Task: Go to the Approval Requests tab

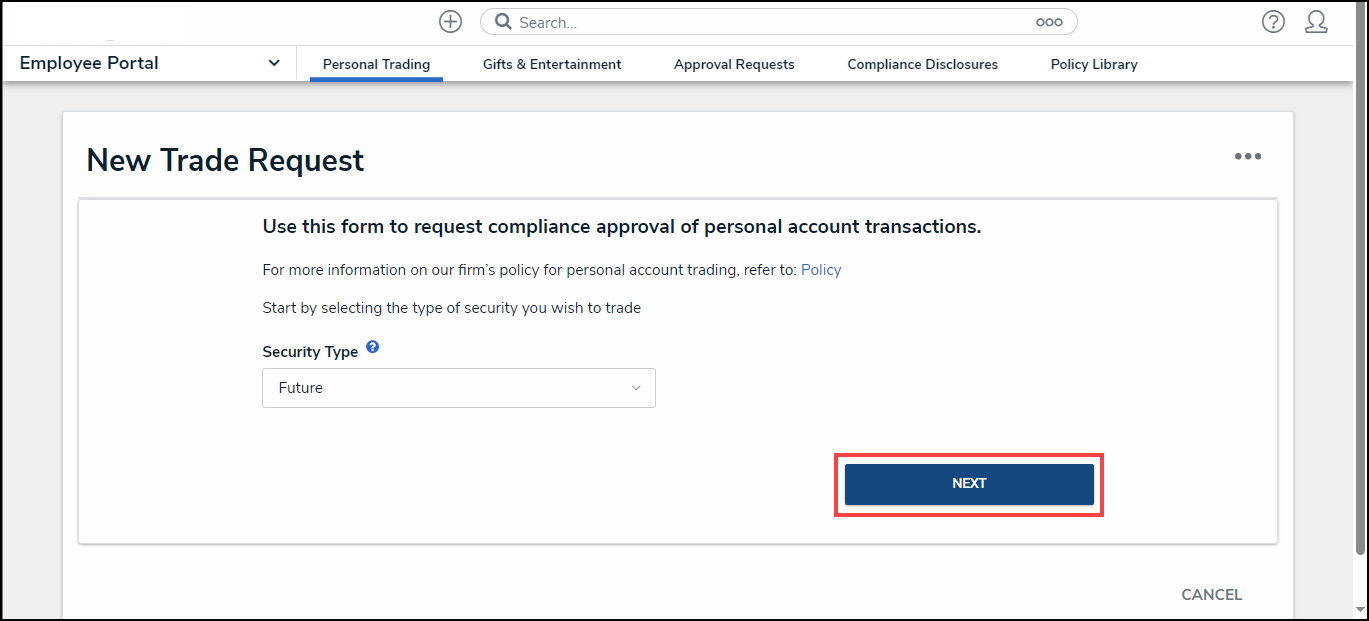Action: click(734, 64)
